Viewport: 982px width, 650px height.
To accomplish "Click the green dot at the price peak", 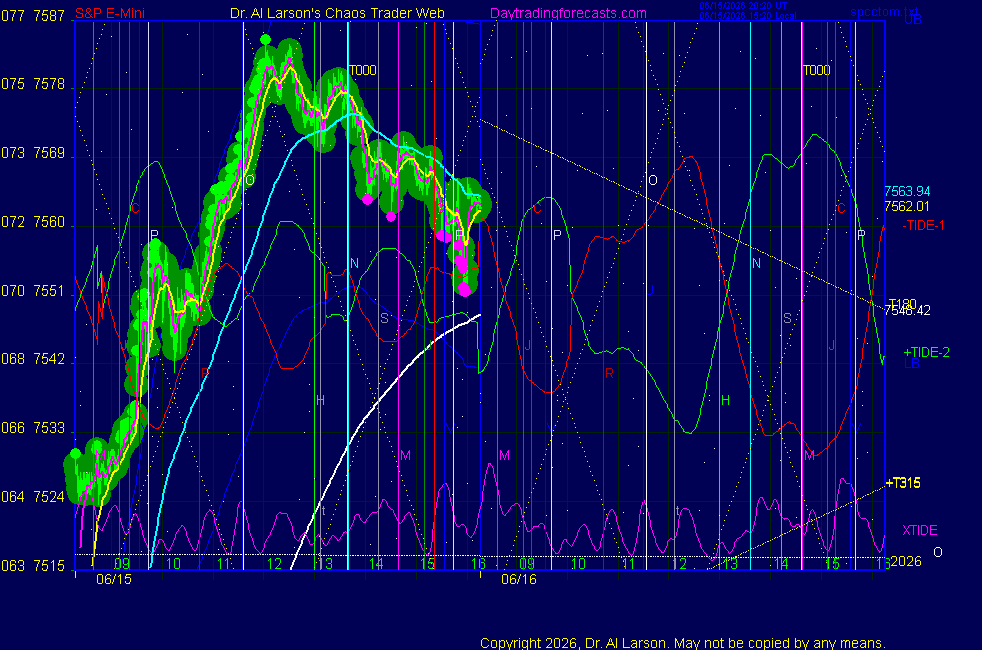I will [x=266, y=40].
